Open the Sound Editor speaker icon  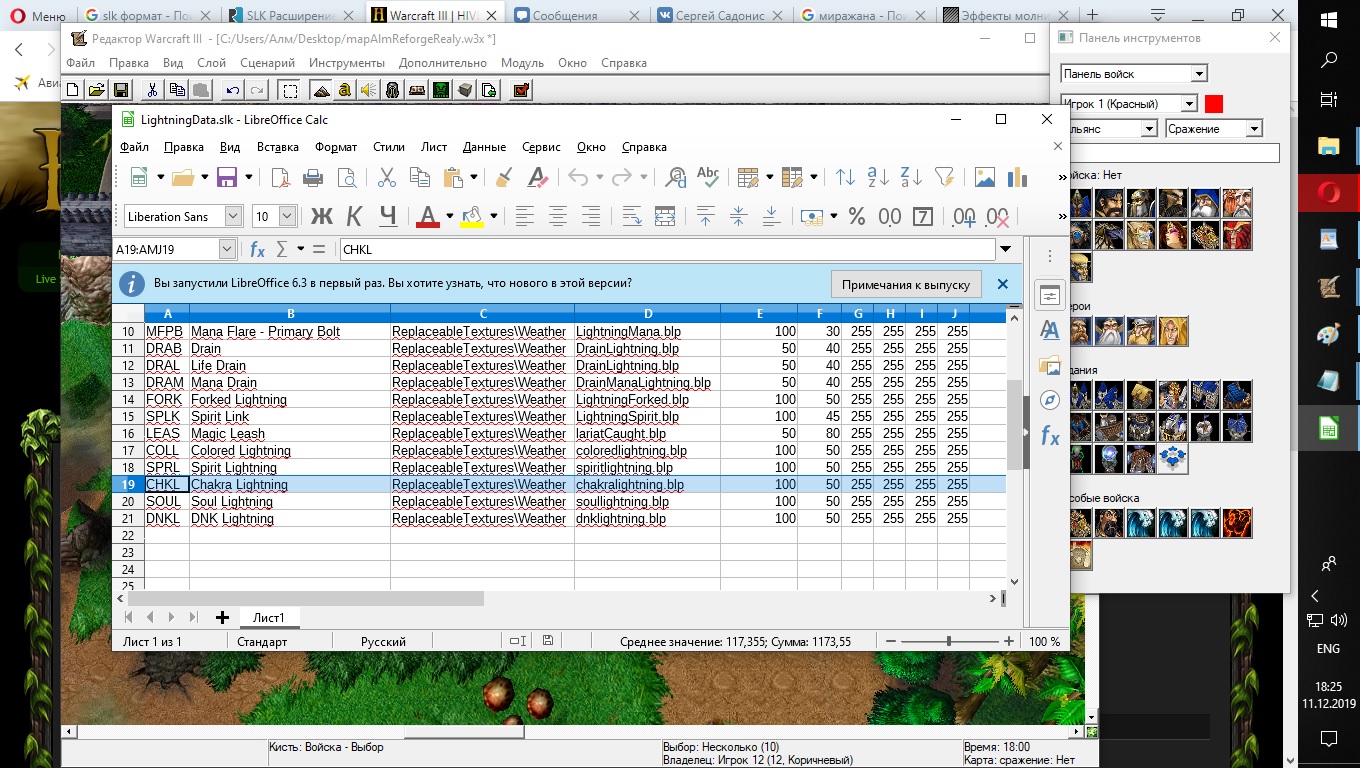tap(368, 90)
